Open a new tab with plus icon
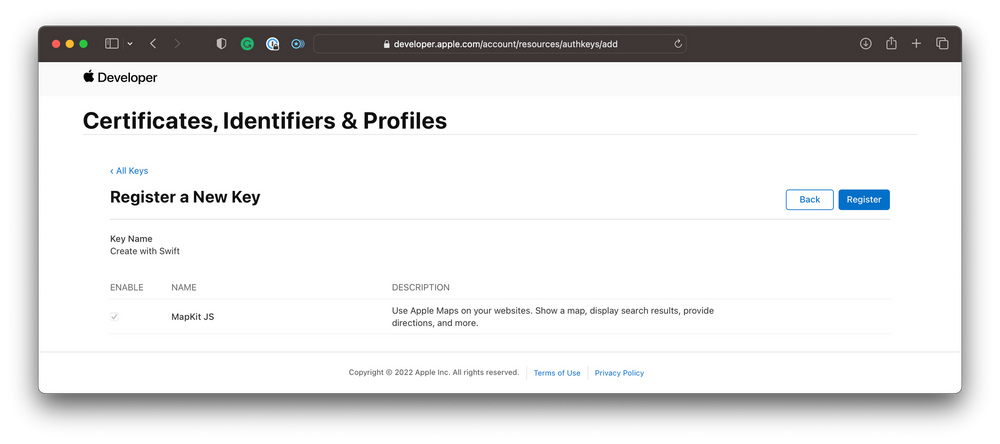This screenshot has width=1000, height=444. point(916,44)
